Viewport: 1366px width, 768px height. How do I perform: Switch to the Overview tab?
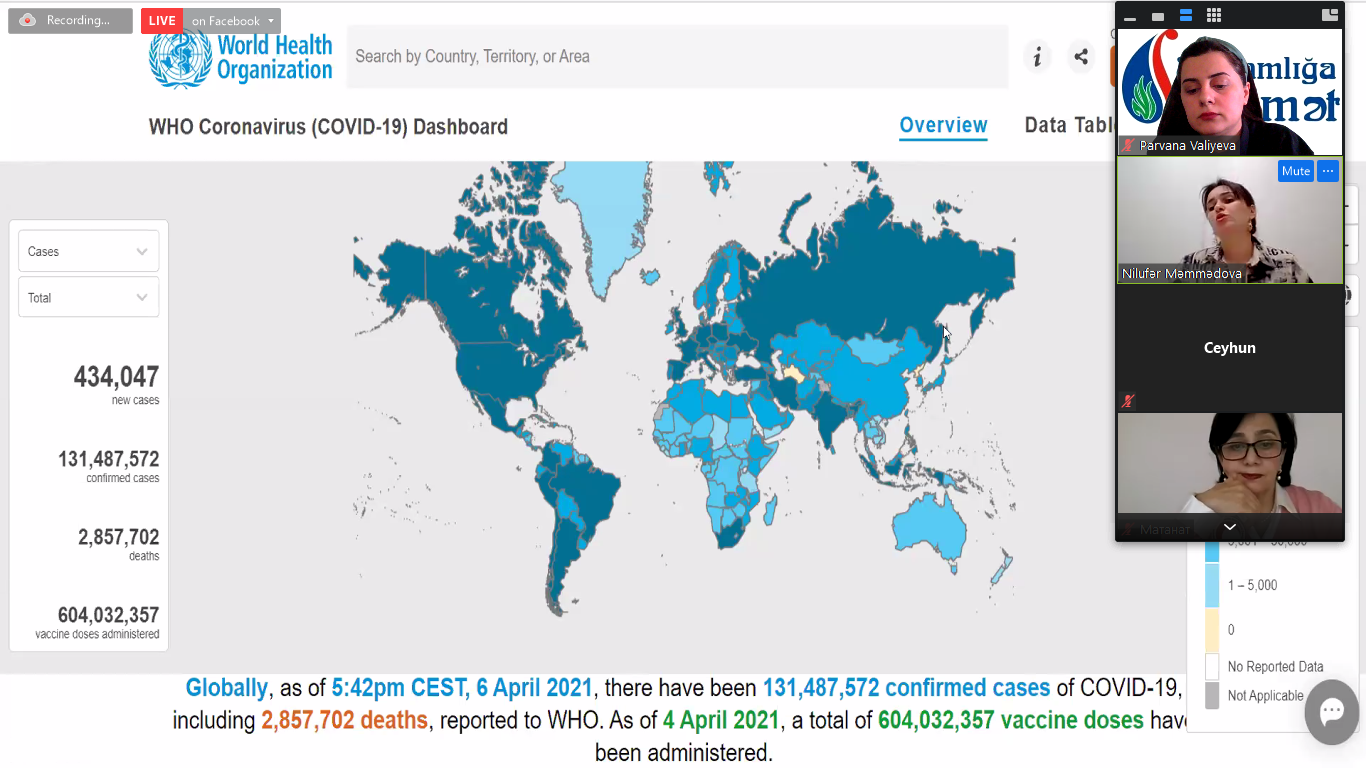pos(943,126)
